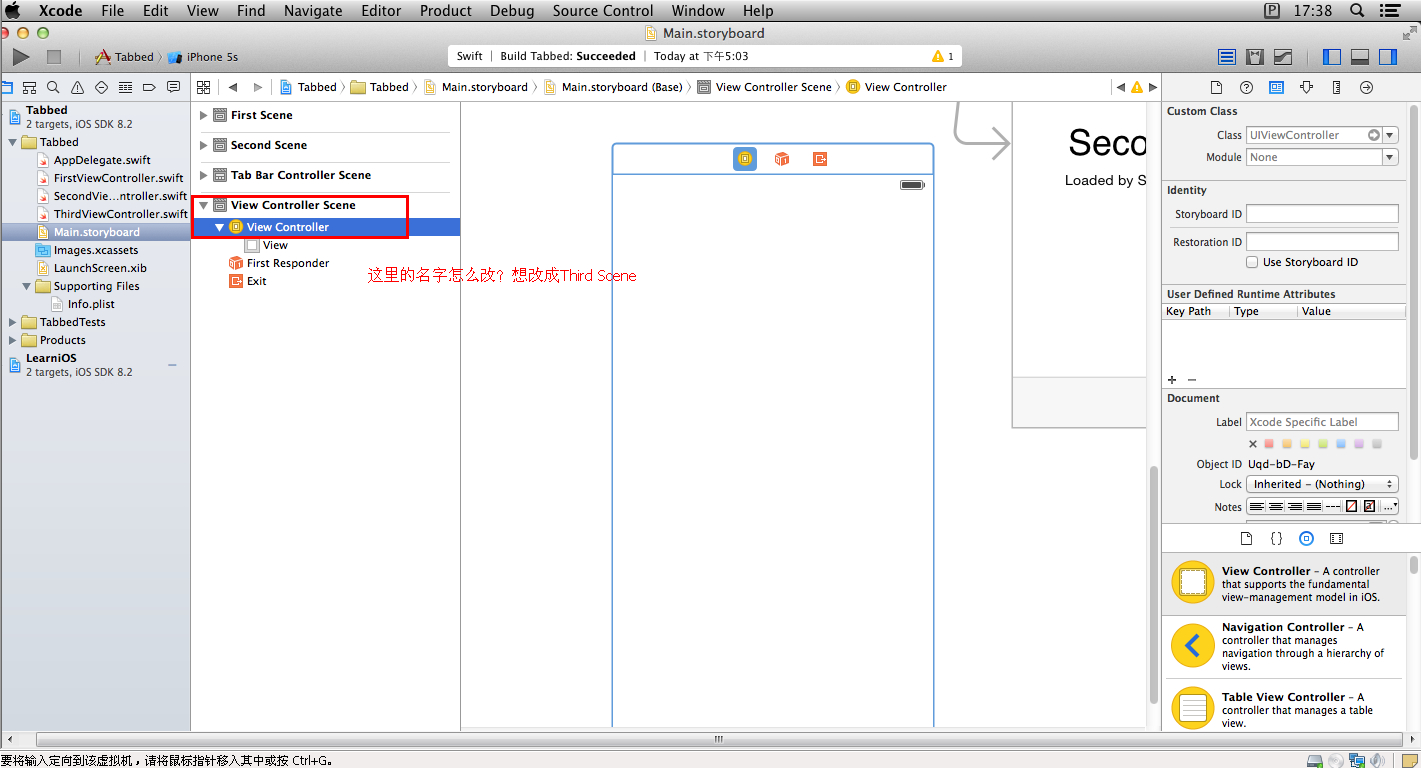The height and width of the screenshot is (768, 1421).
Task: Click the Xcode Specific Label field
Action: click(1322, 422)
